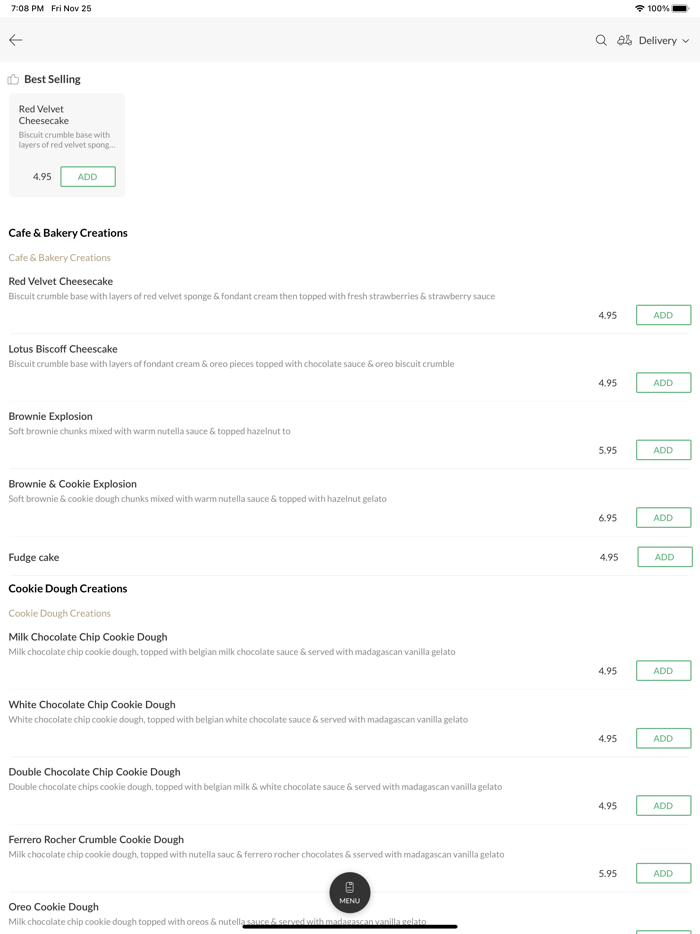Tap the Wi-Fi status icon
The width and height of the screenshot is (700, 934).
tap(639, 8)
